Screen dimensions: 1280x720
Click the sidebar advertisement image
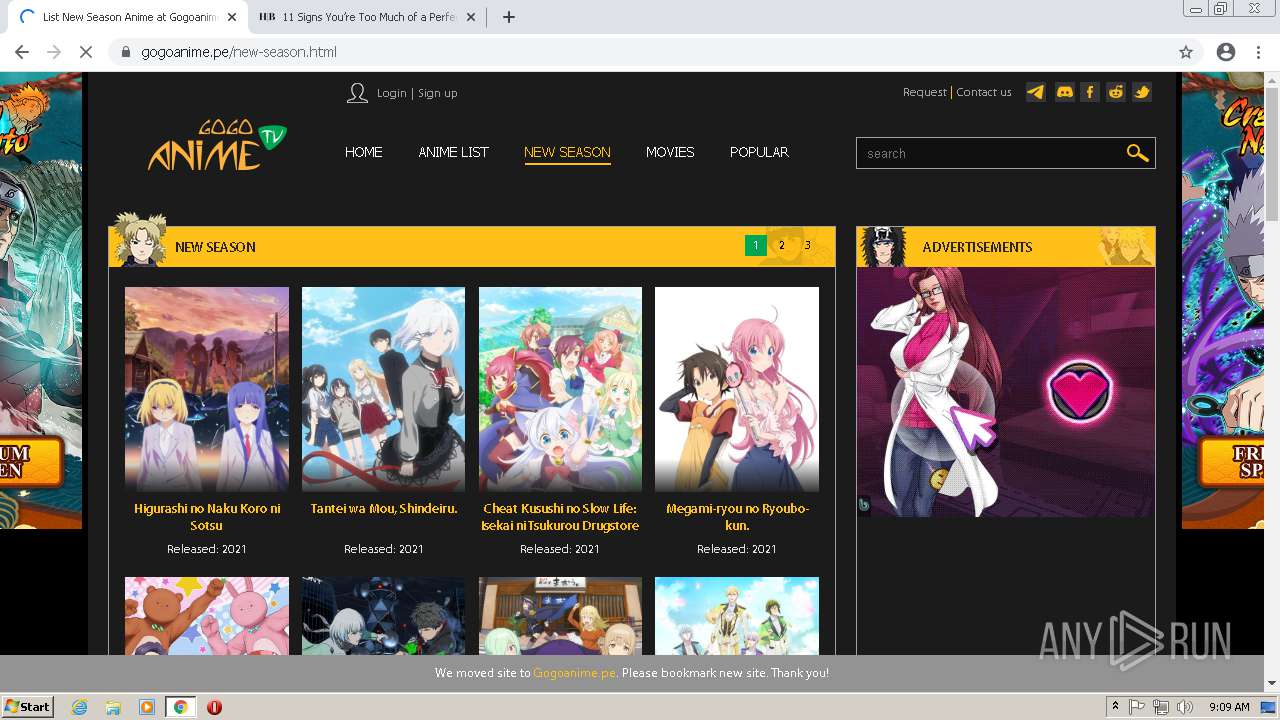click(x=1006, y=392)
